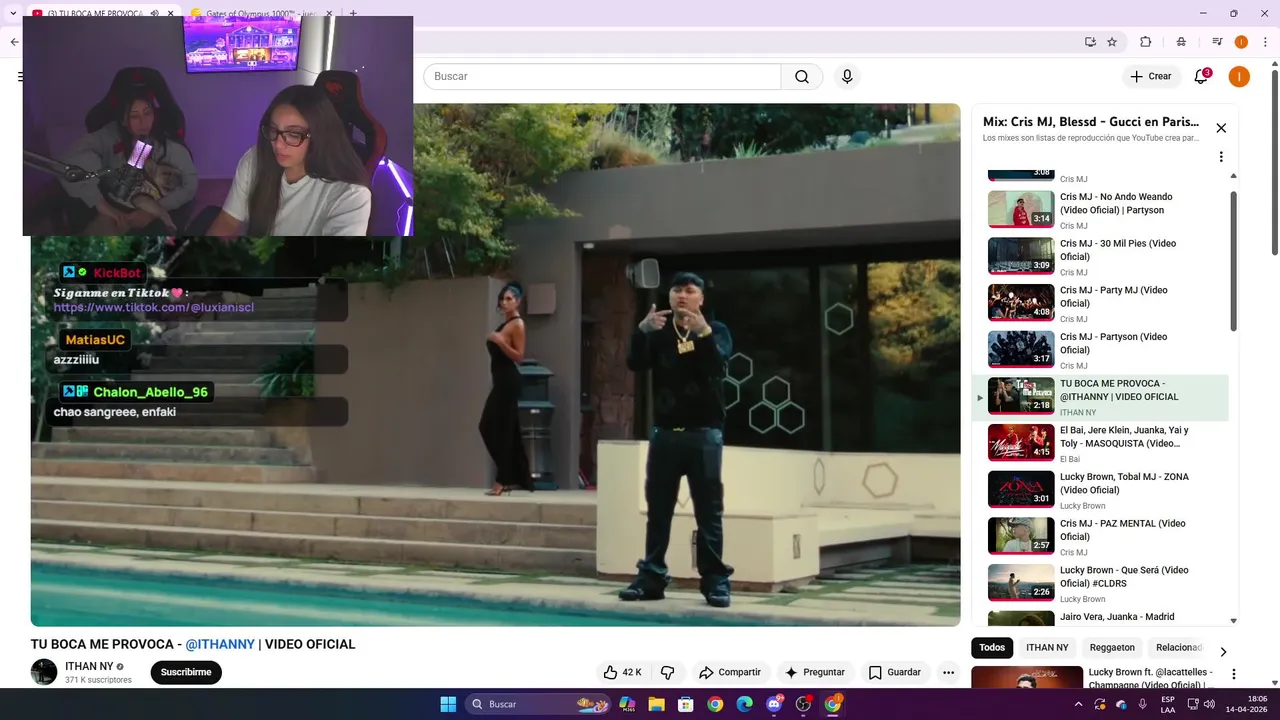This screenshot has height=720, width=1280.
Task: Close the Mix playlist panel
Action: click(x=1221, y=128)
